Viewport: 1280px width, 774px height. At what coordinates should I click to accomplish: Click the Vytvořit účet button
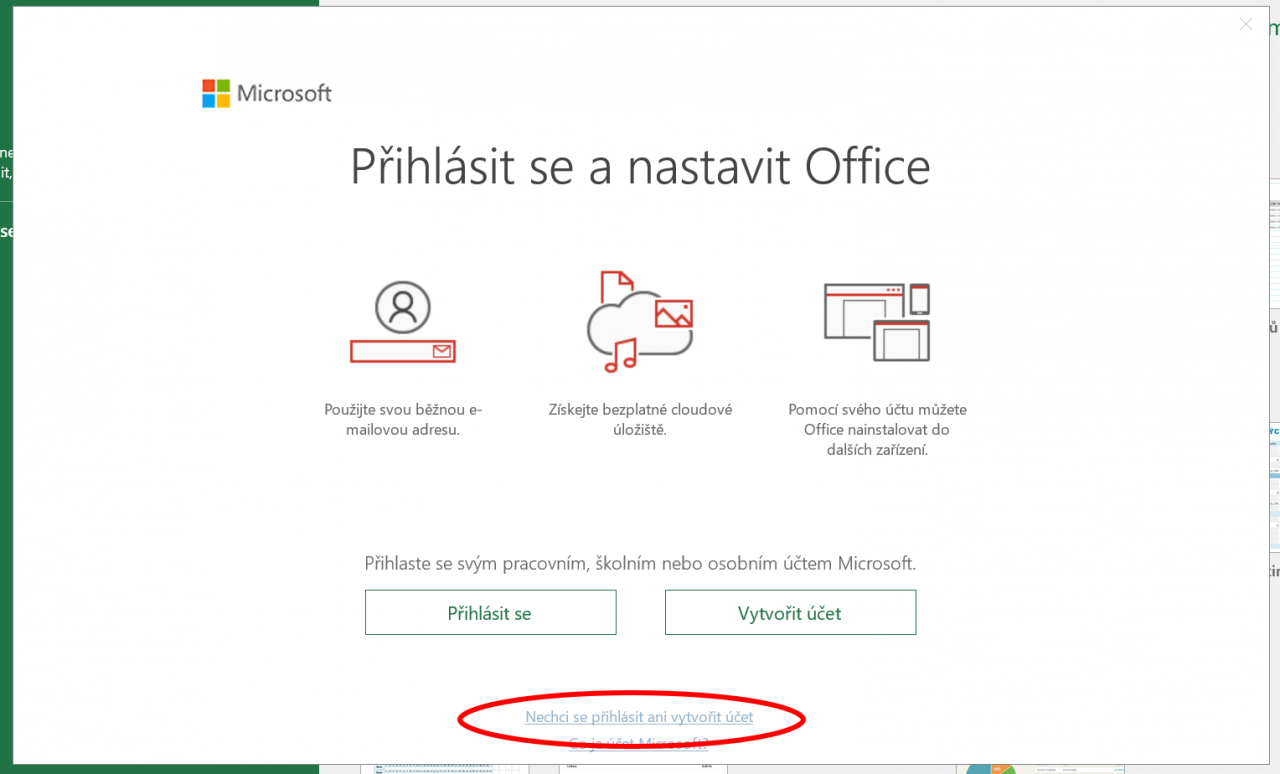[790, 612]
